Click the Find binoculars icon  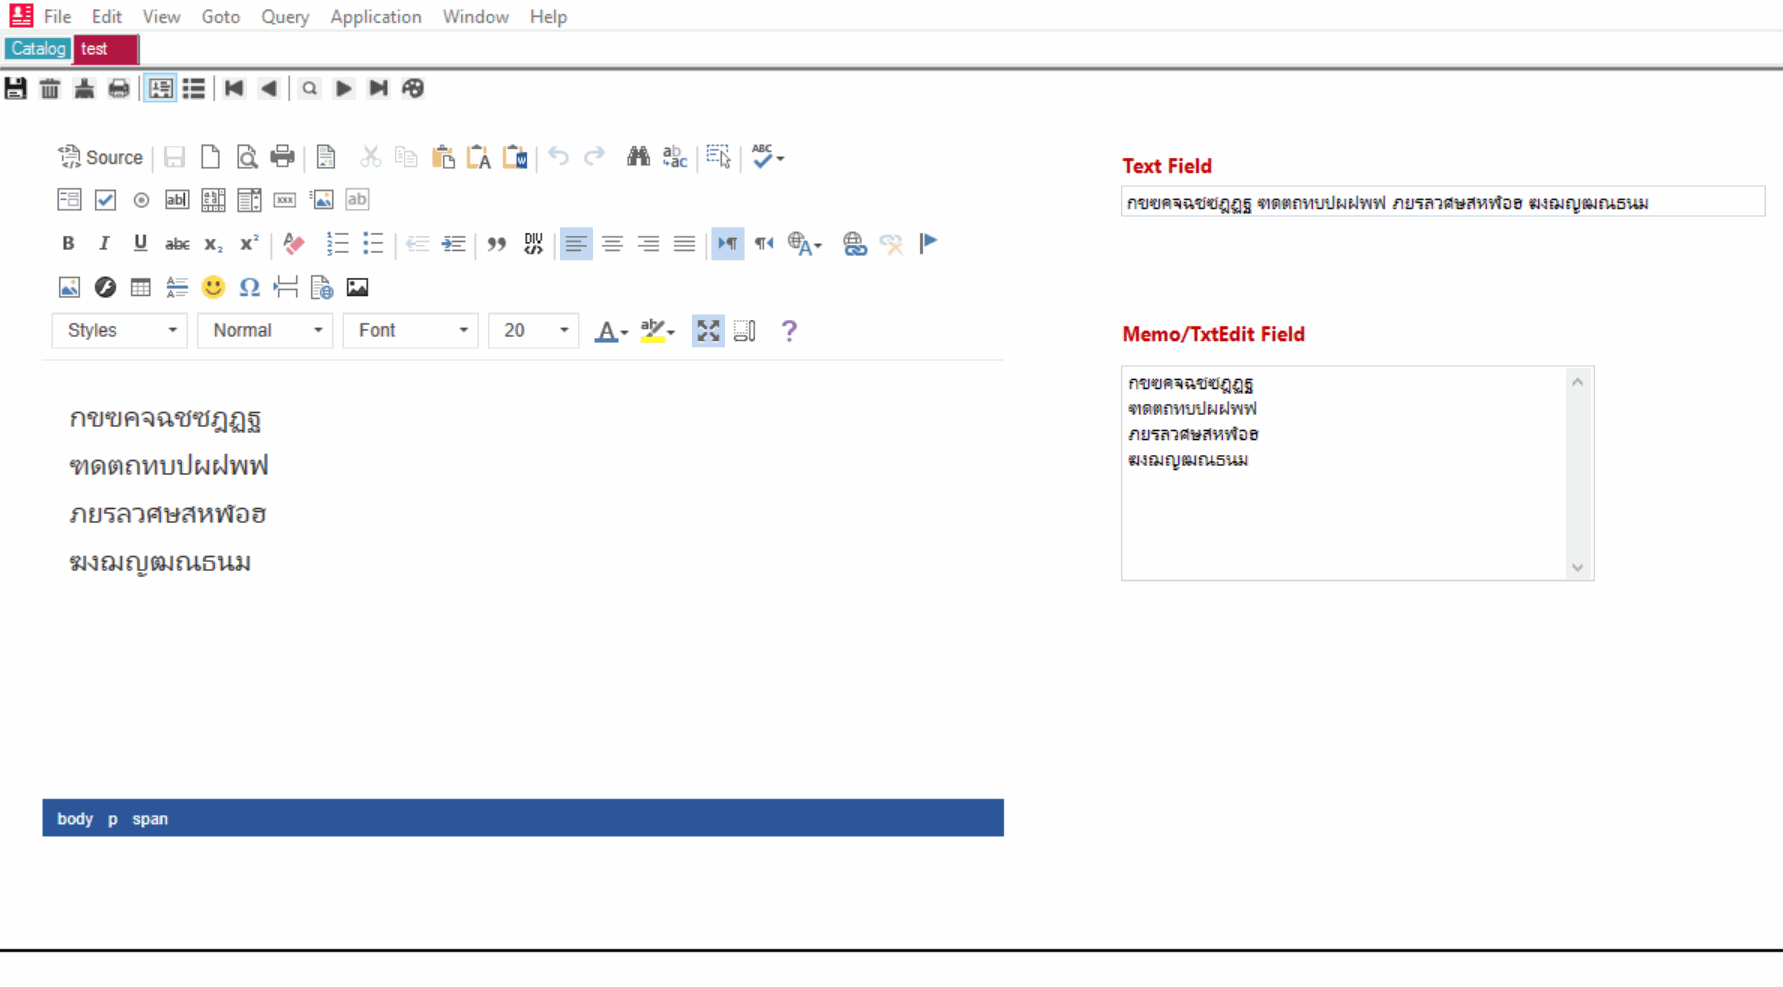point(638,157)
